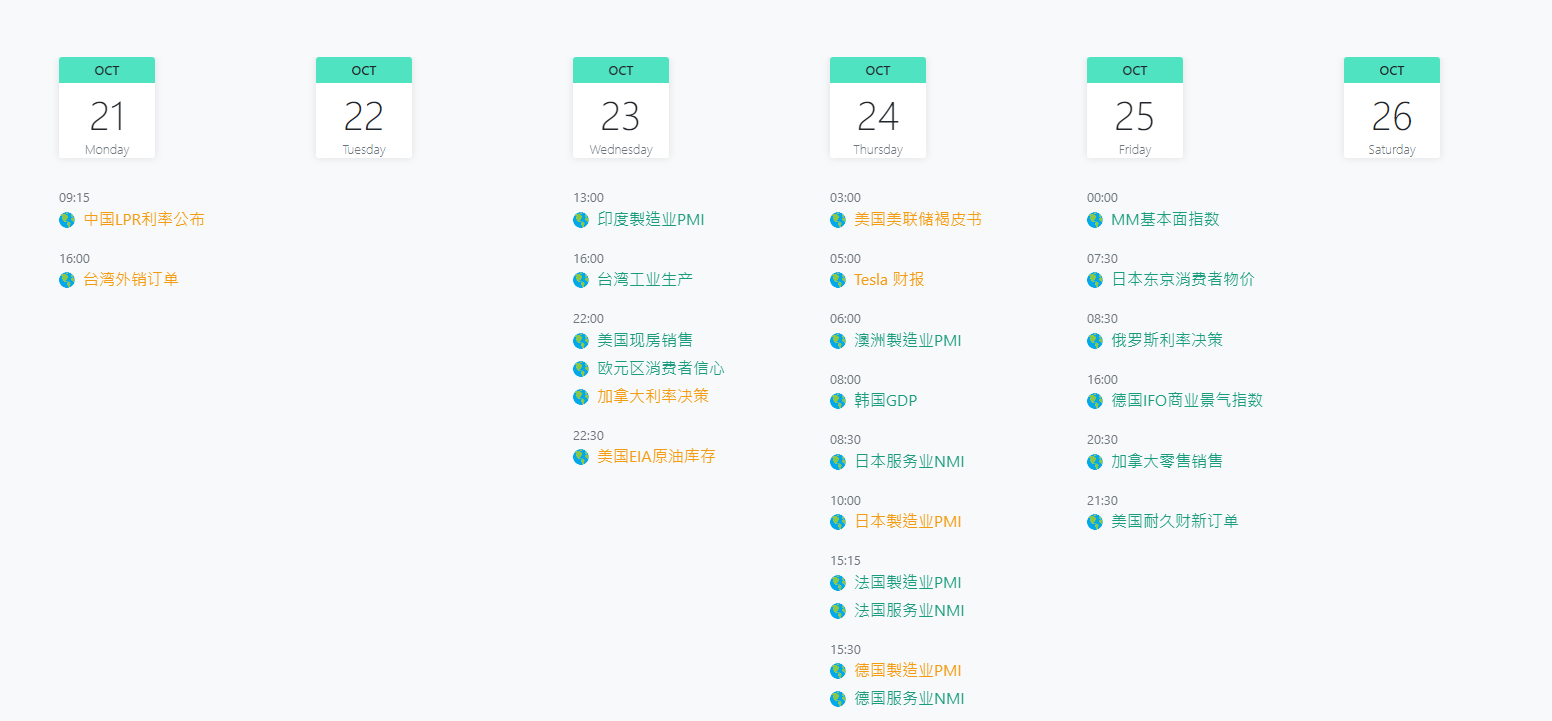
Task: Open the 法国製造业PMI event
Action: click(x=908, y=582)
